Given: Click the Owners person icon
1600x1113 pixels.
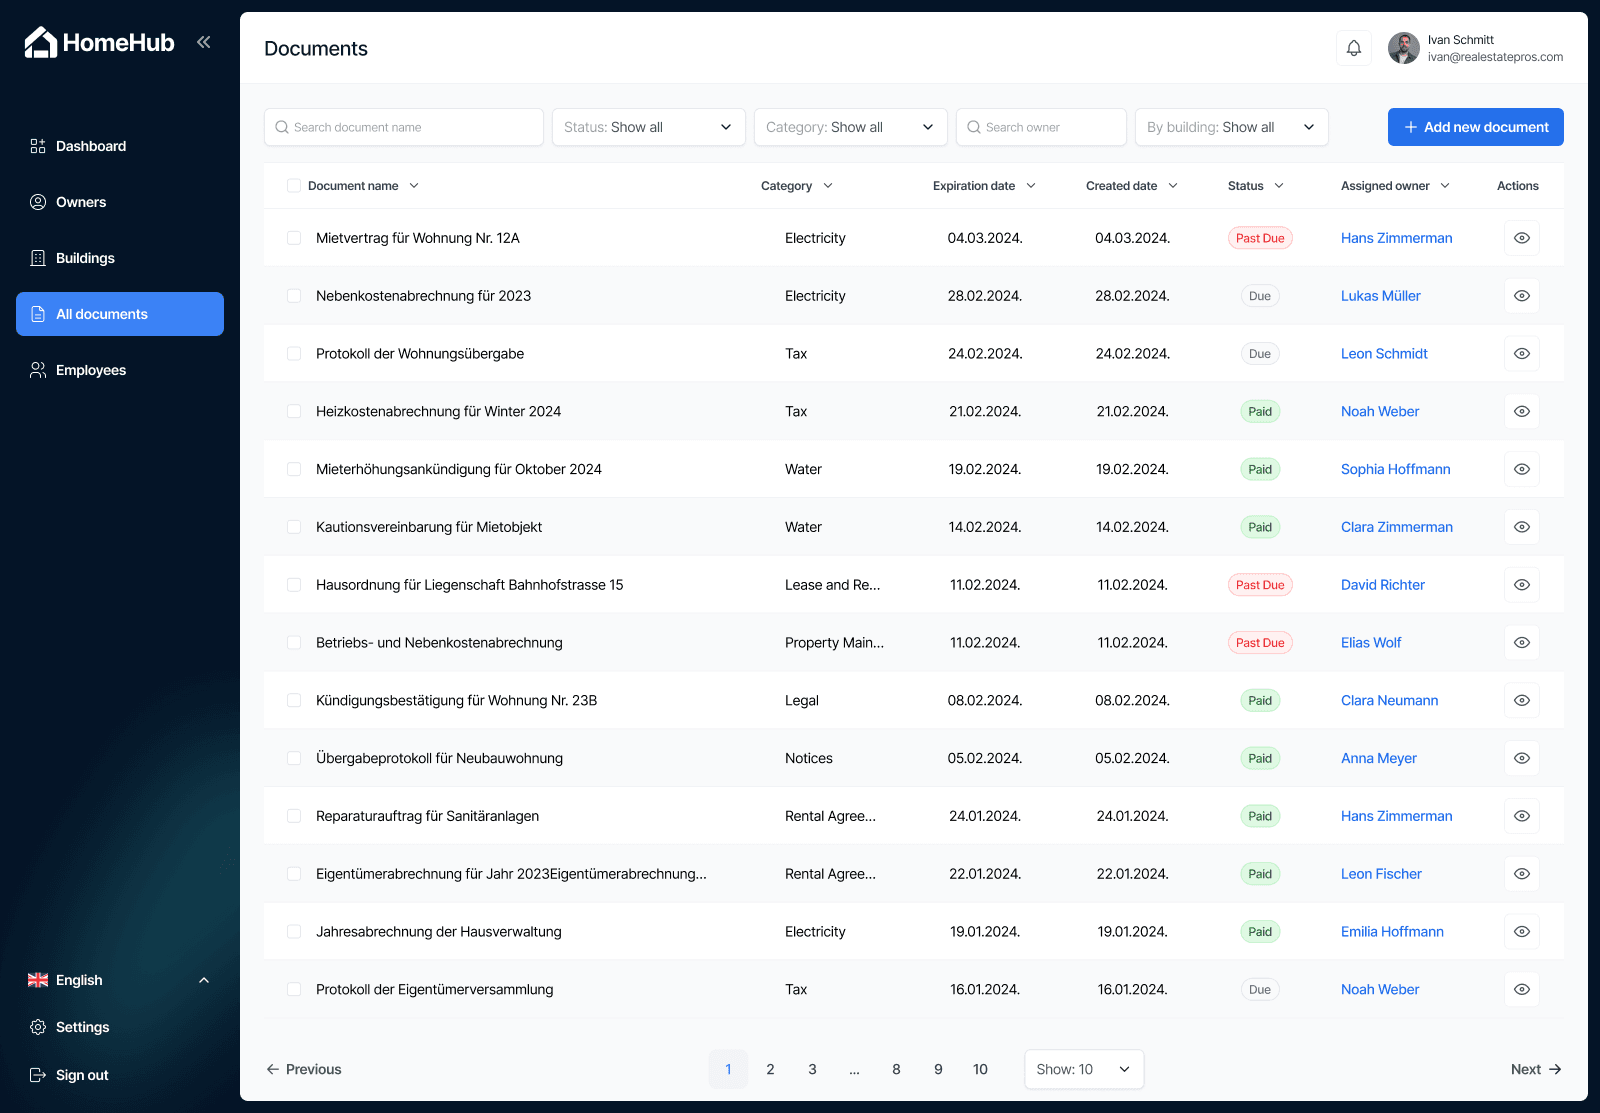Looking at the screenshot, I should click(x=38, y=202).
